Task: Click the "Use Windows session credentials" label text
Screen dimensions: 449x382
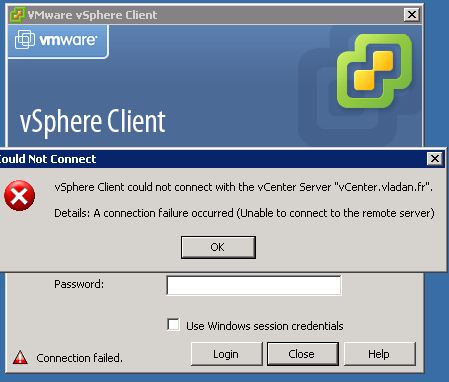Action: tap(265, 326)
